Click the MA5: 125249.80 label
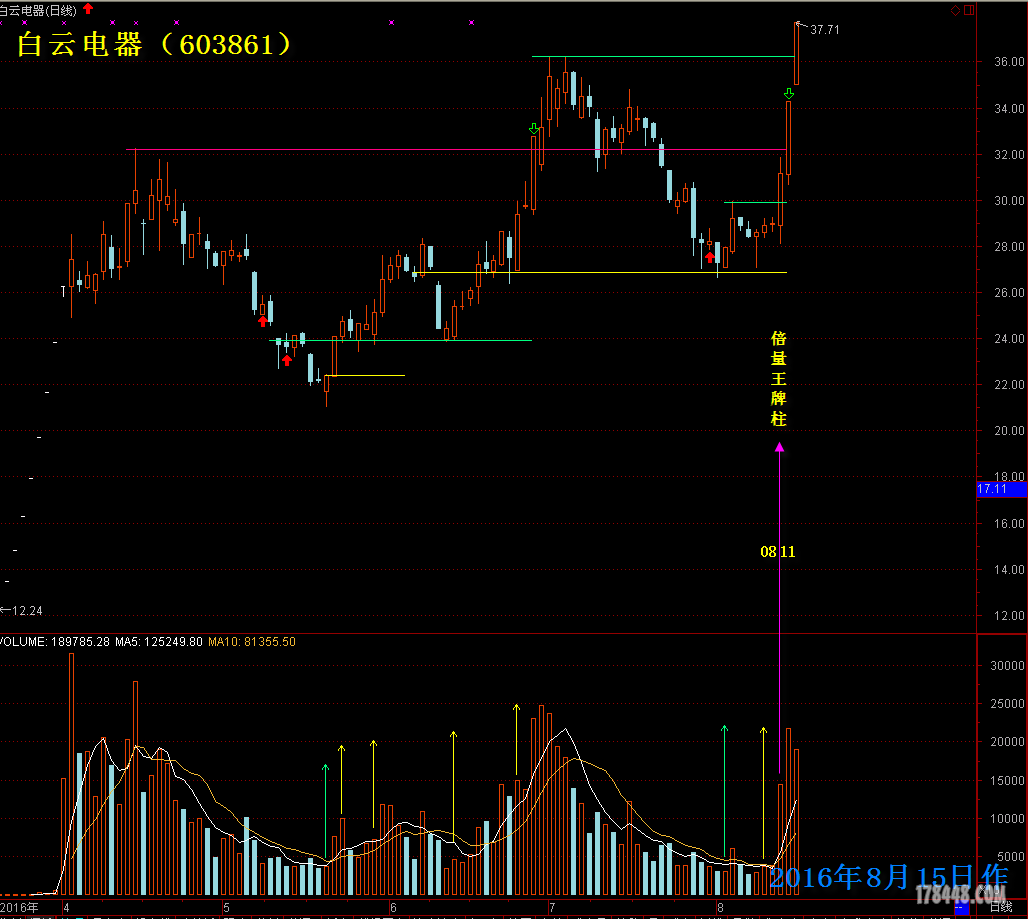1028x919 pixels. pyautogui.click(x=159, y=642)
